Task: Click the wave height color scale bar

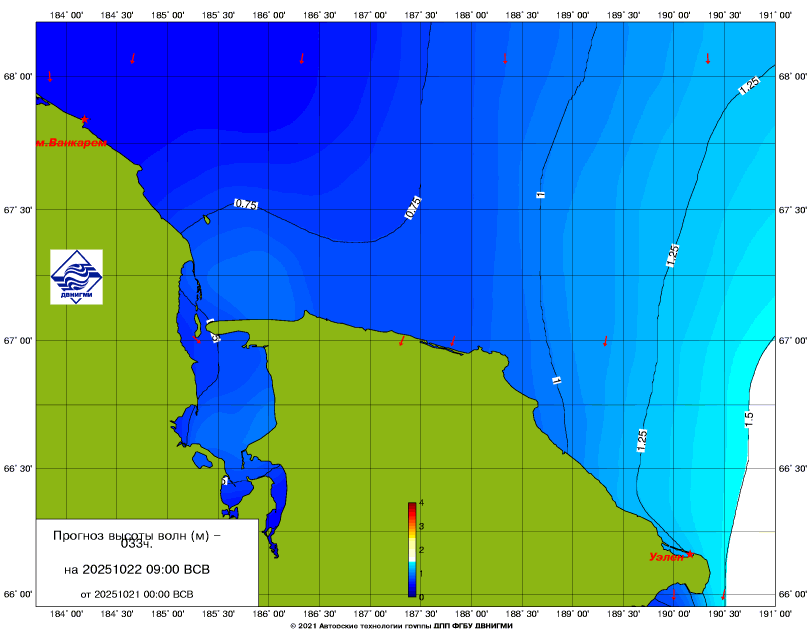Action: 411,550
